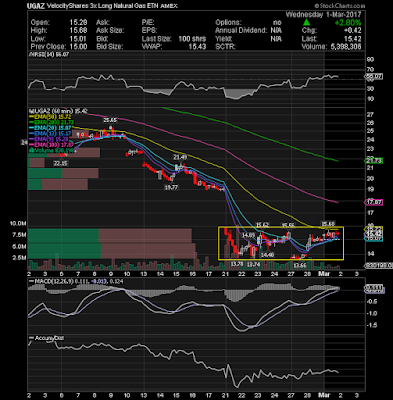The image size is (393, 400).
Task: Click the 13.66 price low annotation
Action: (299, 265)
